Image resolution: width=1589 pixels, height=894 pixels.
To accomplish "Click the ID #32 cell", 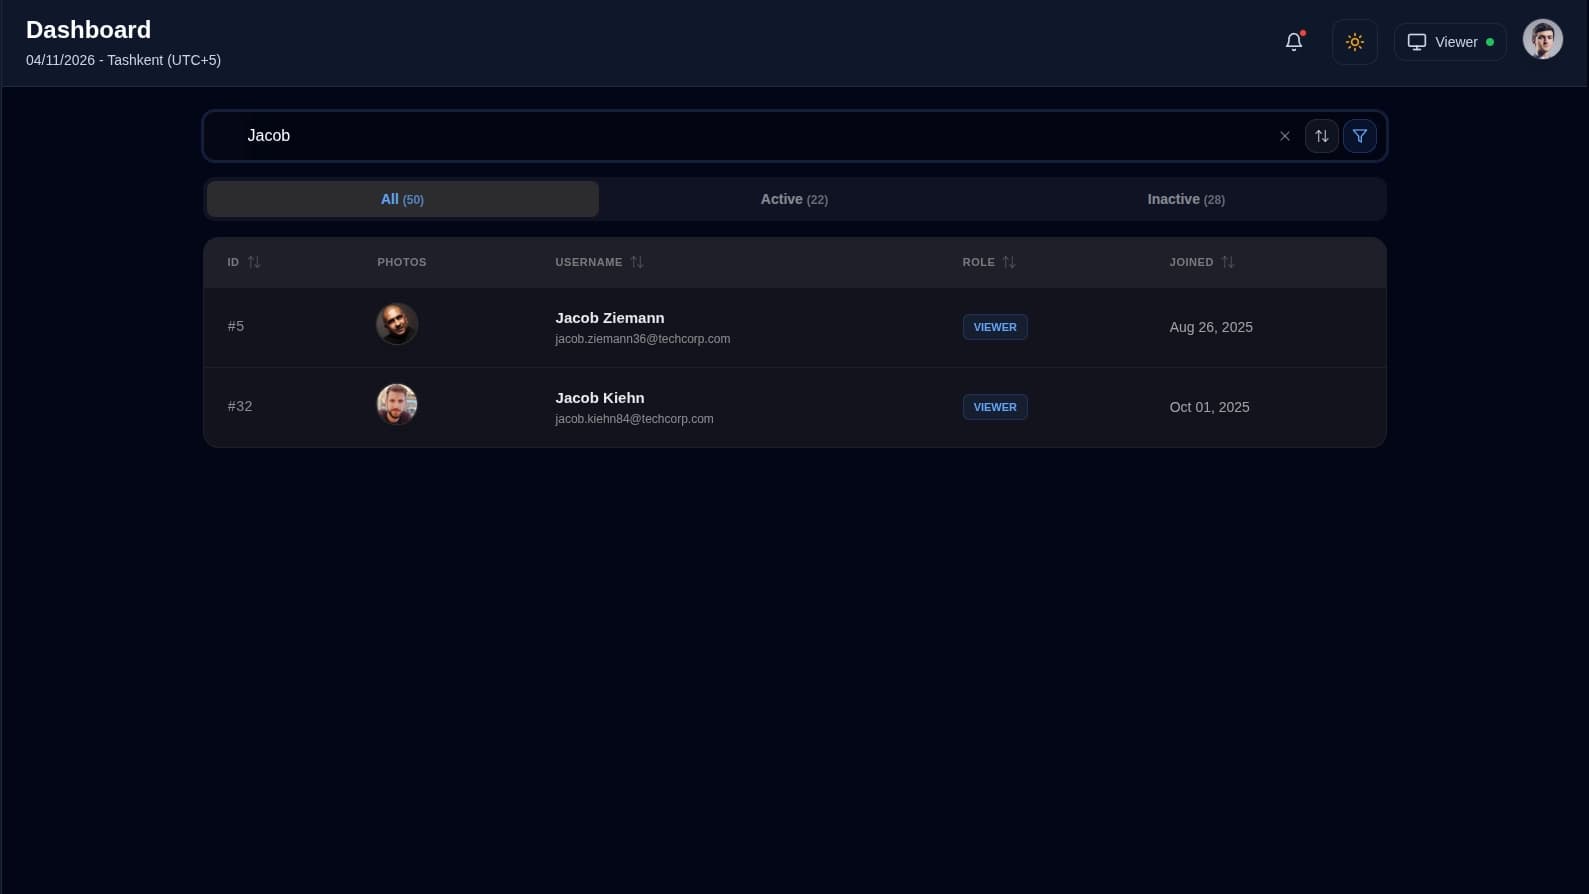I will pyautogui.click(x=240, y=406).
